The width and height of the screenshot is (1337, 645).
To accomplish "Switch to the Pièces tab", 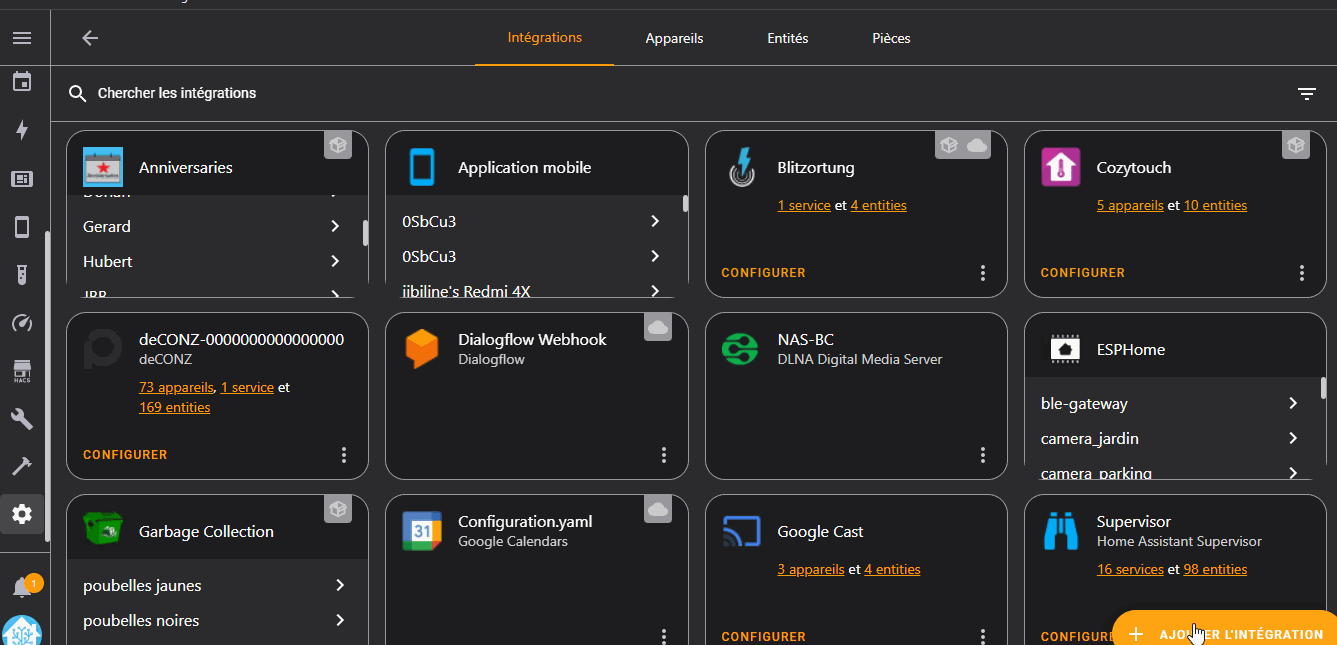I will (x=891, y=39).
